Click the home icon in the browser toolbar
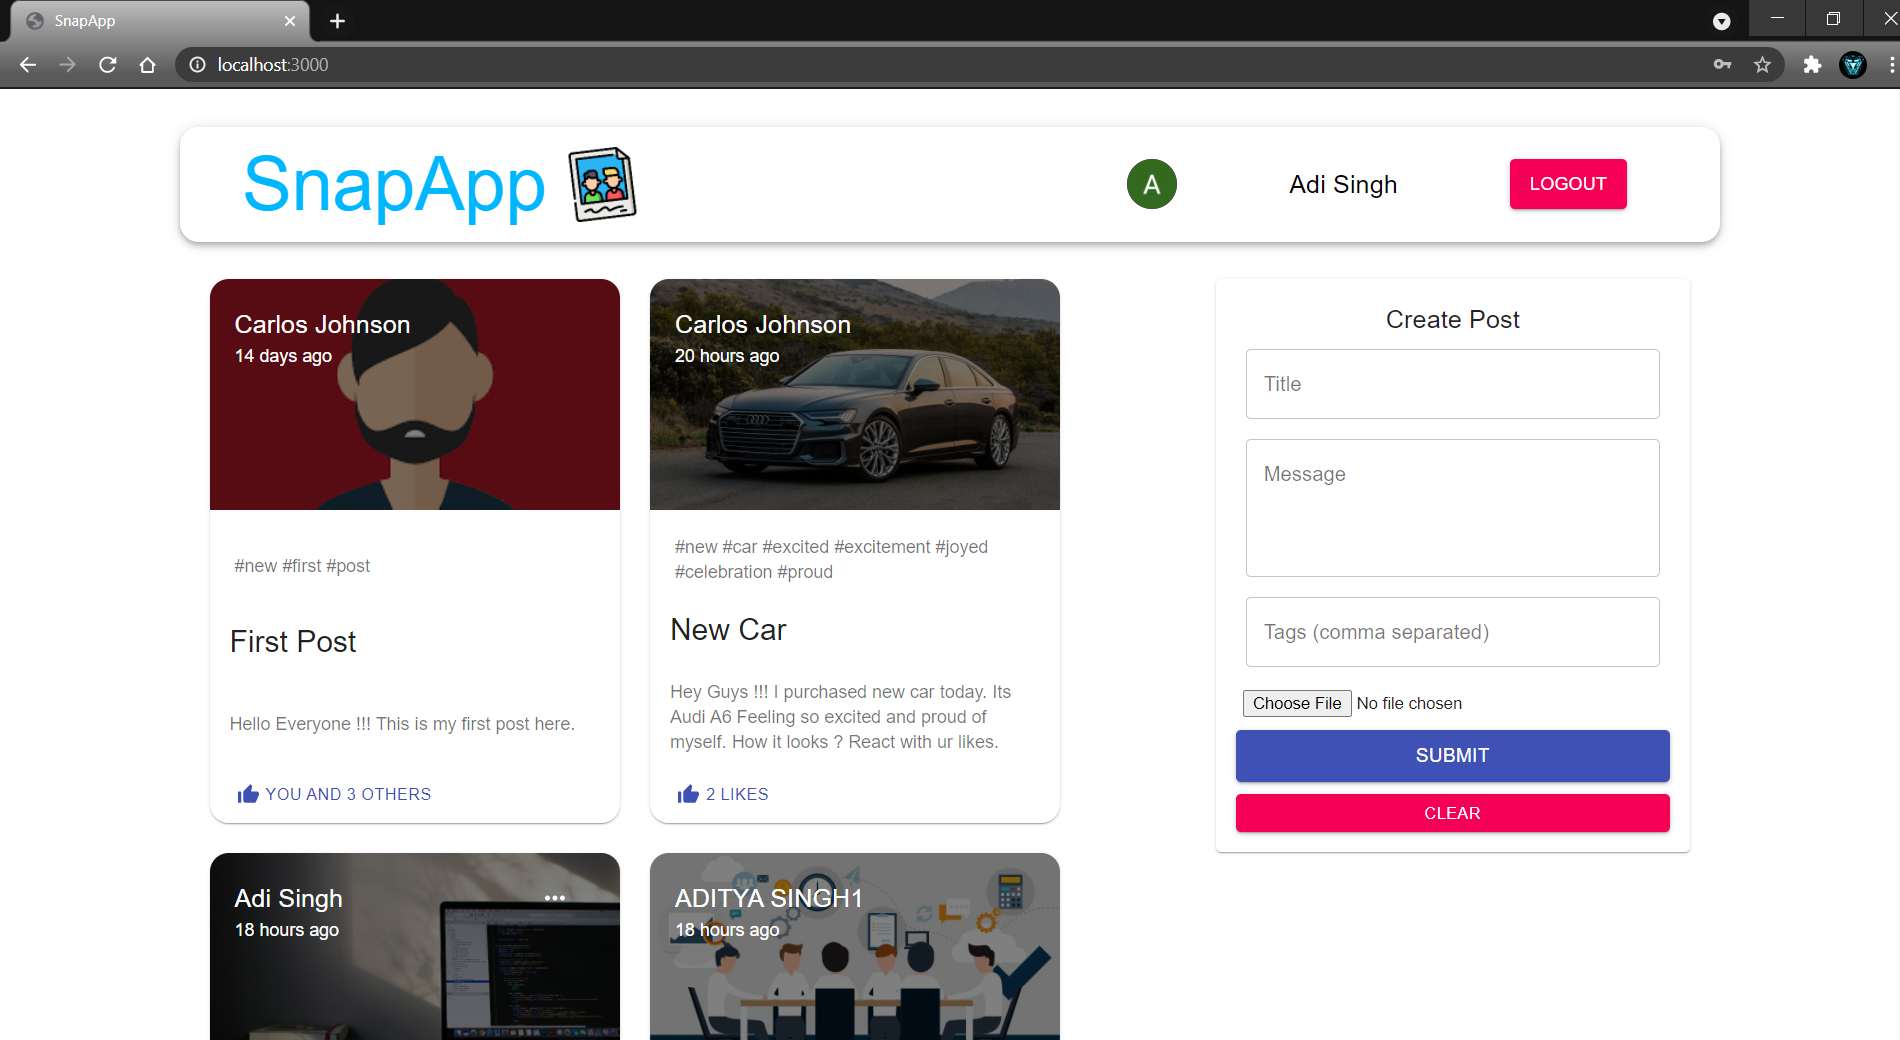This screenshot has height=1040, width=1900. 147,64
